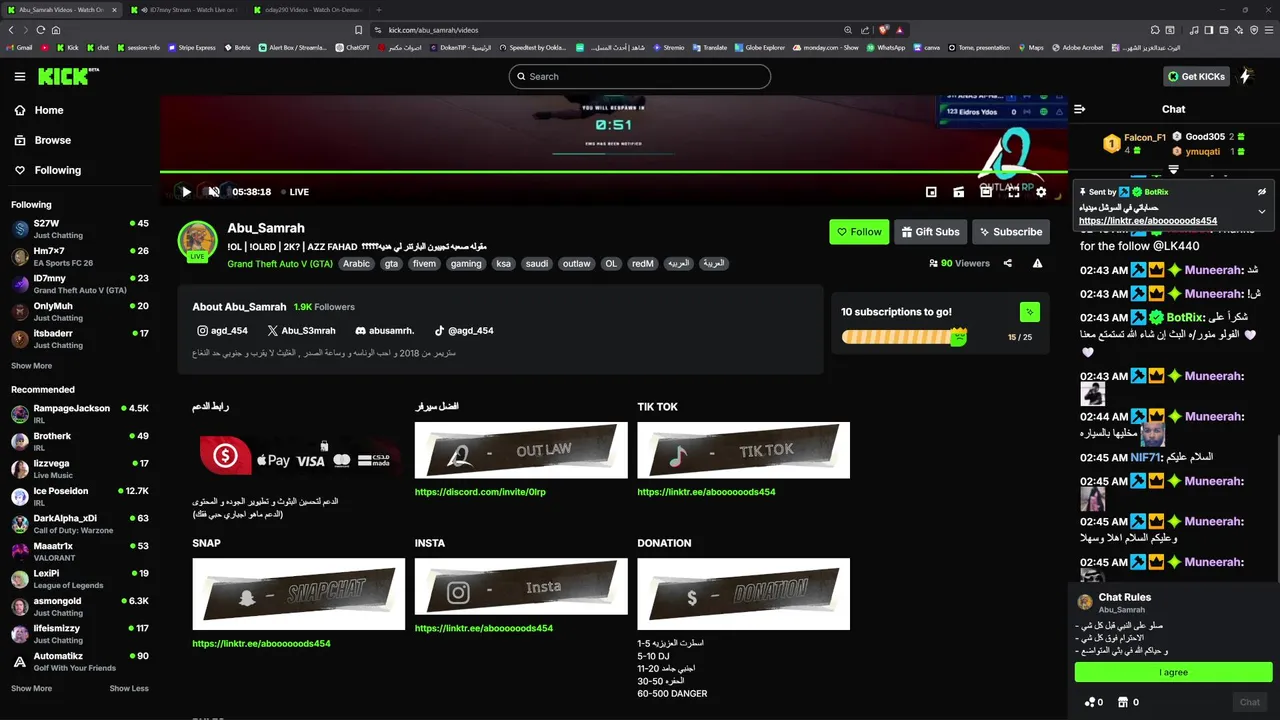Open Ice Poseidon recommended channel
This screenshot has width=1280, height=720.
(80, 496)
